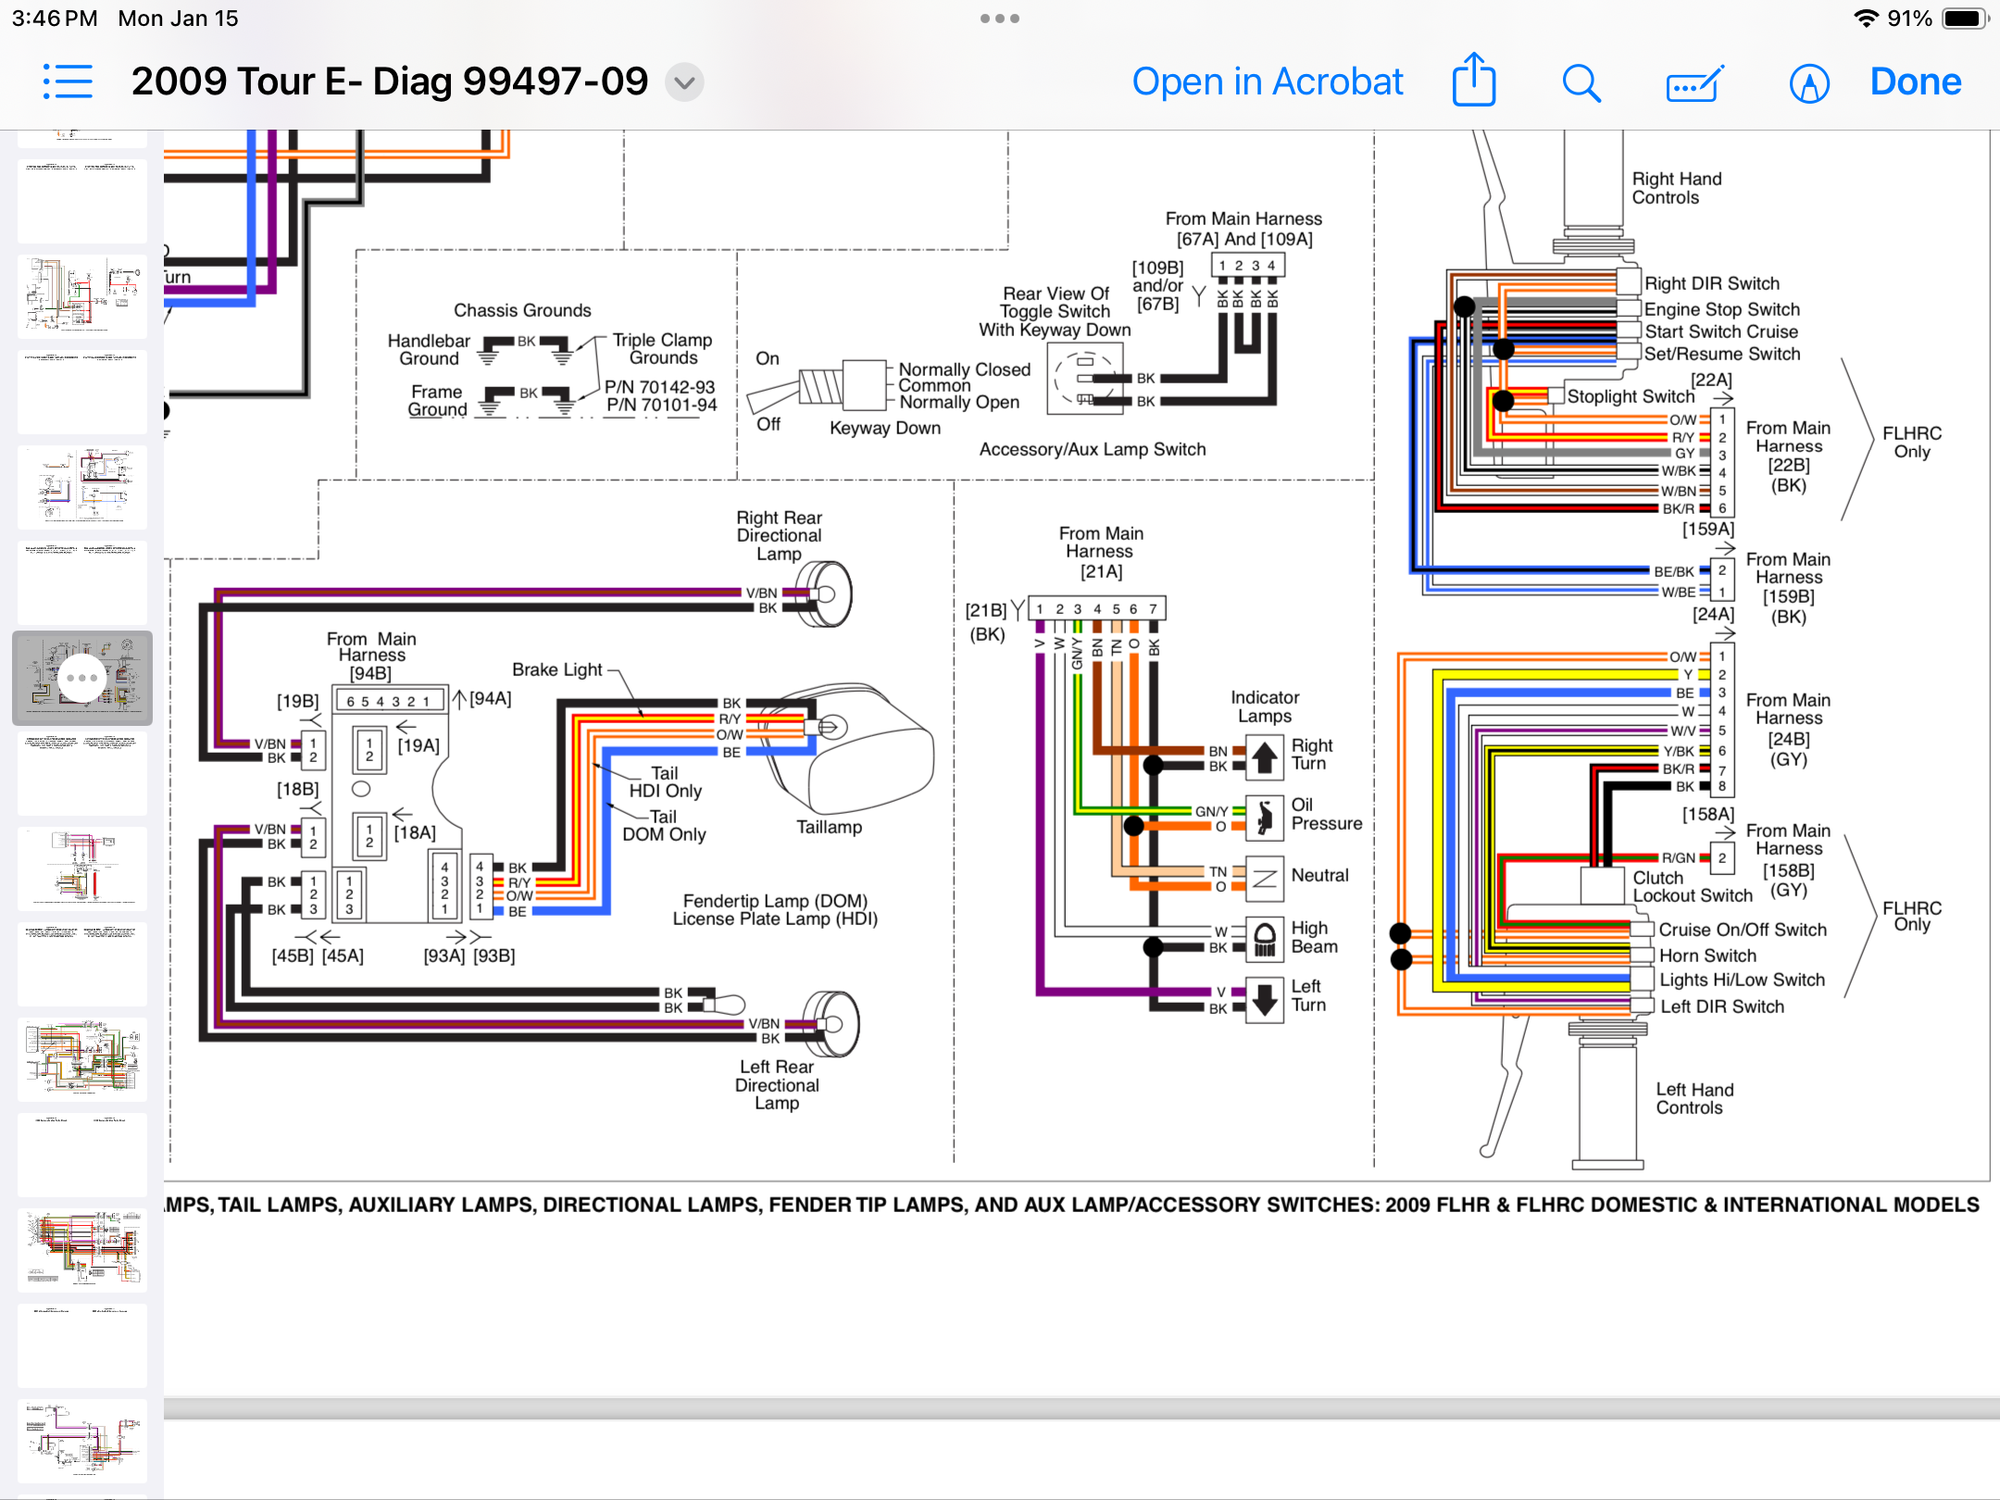
Task: Tap Open in Acrobat link
Action: click(x=1267, y=82)
